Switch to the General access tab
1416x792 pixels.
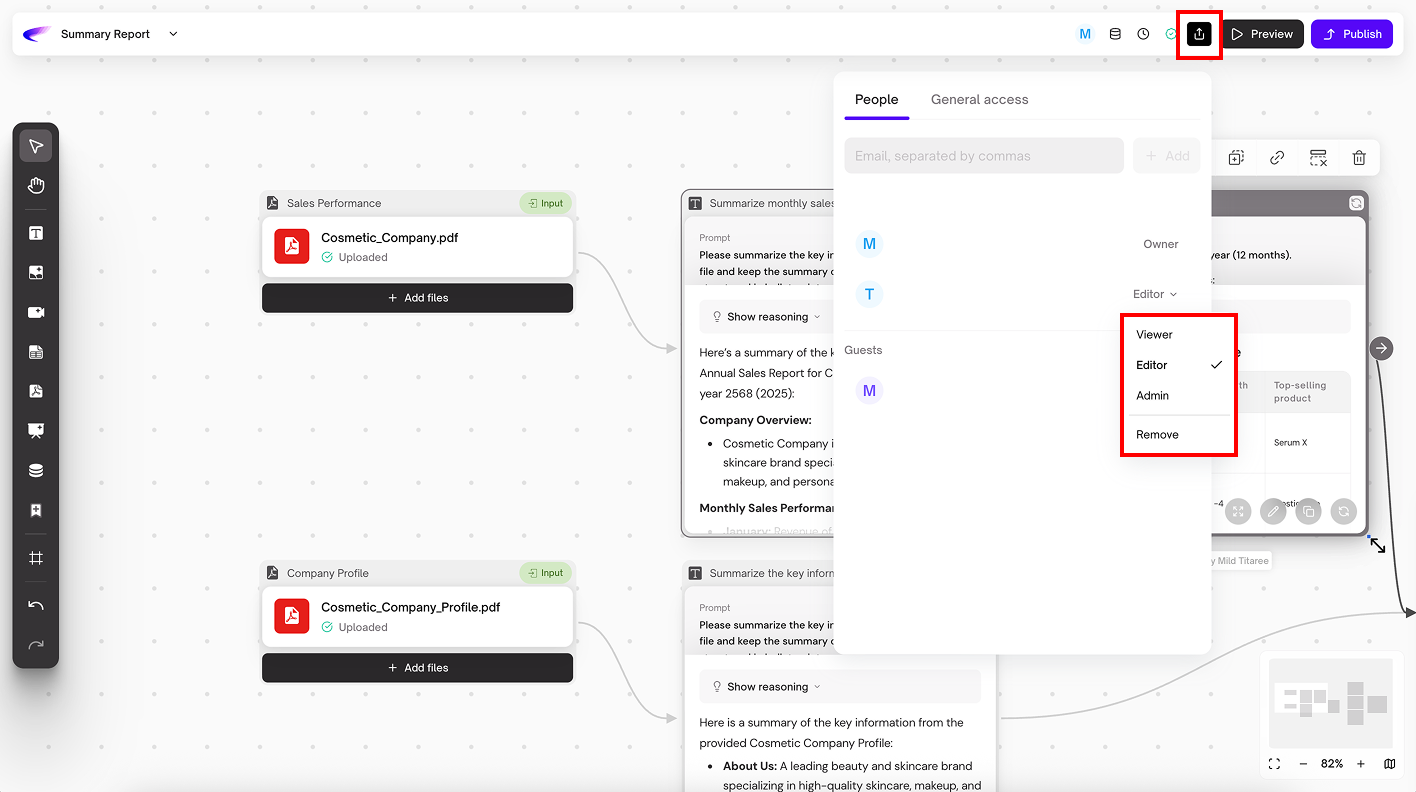pos(979,99)
